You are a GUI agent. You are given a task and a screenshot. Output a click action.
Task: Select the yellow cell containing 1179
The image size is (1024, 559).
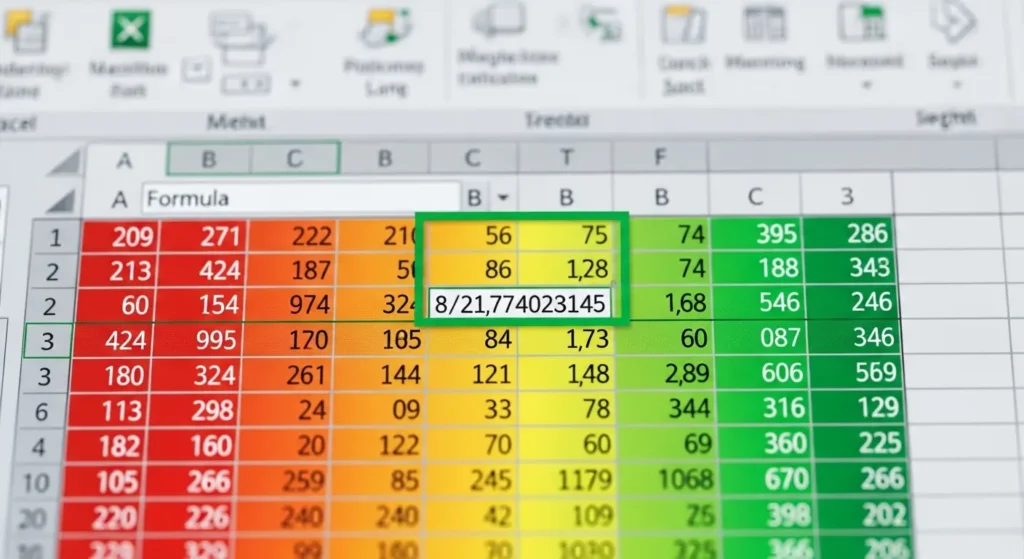[x=567, y=482]
